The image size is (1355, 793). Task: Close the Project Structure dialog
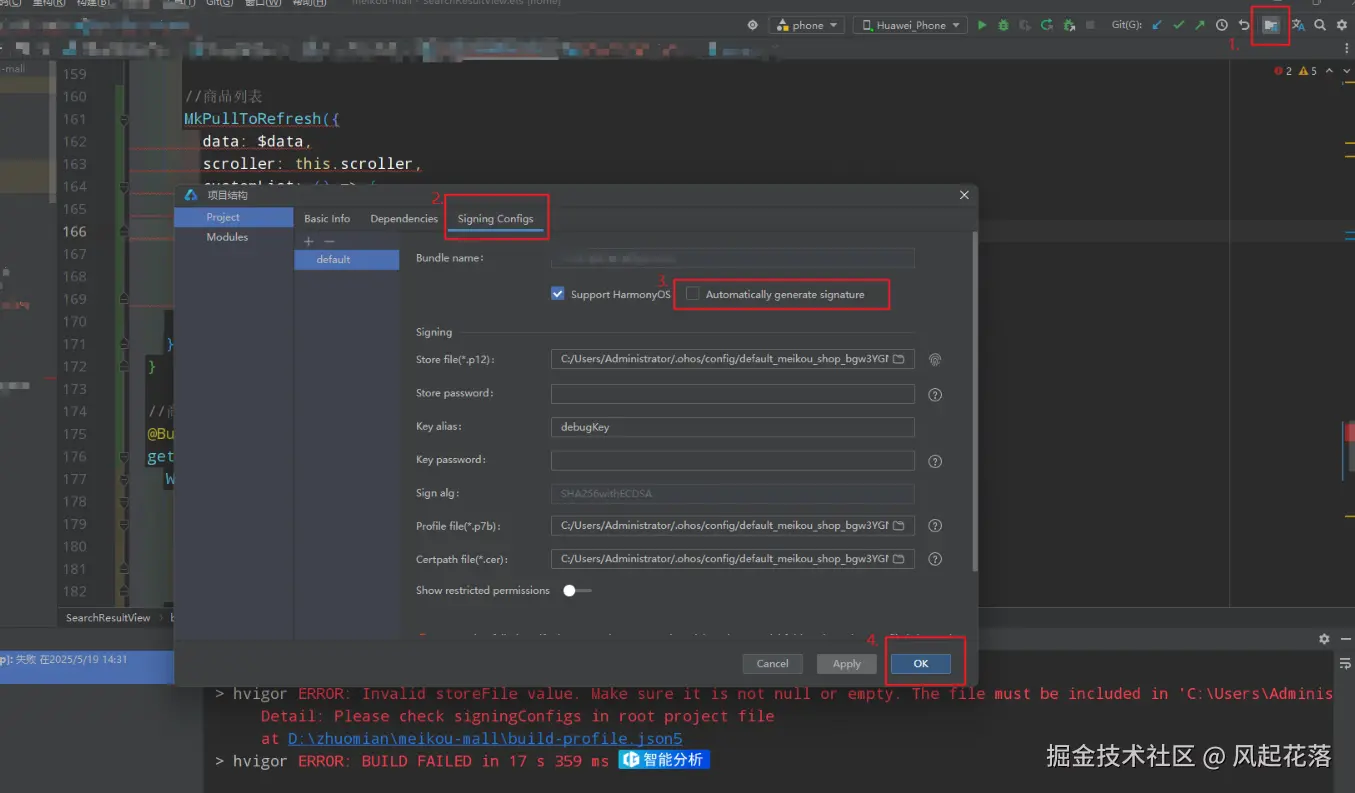(964, 195)
